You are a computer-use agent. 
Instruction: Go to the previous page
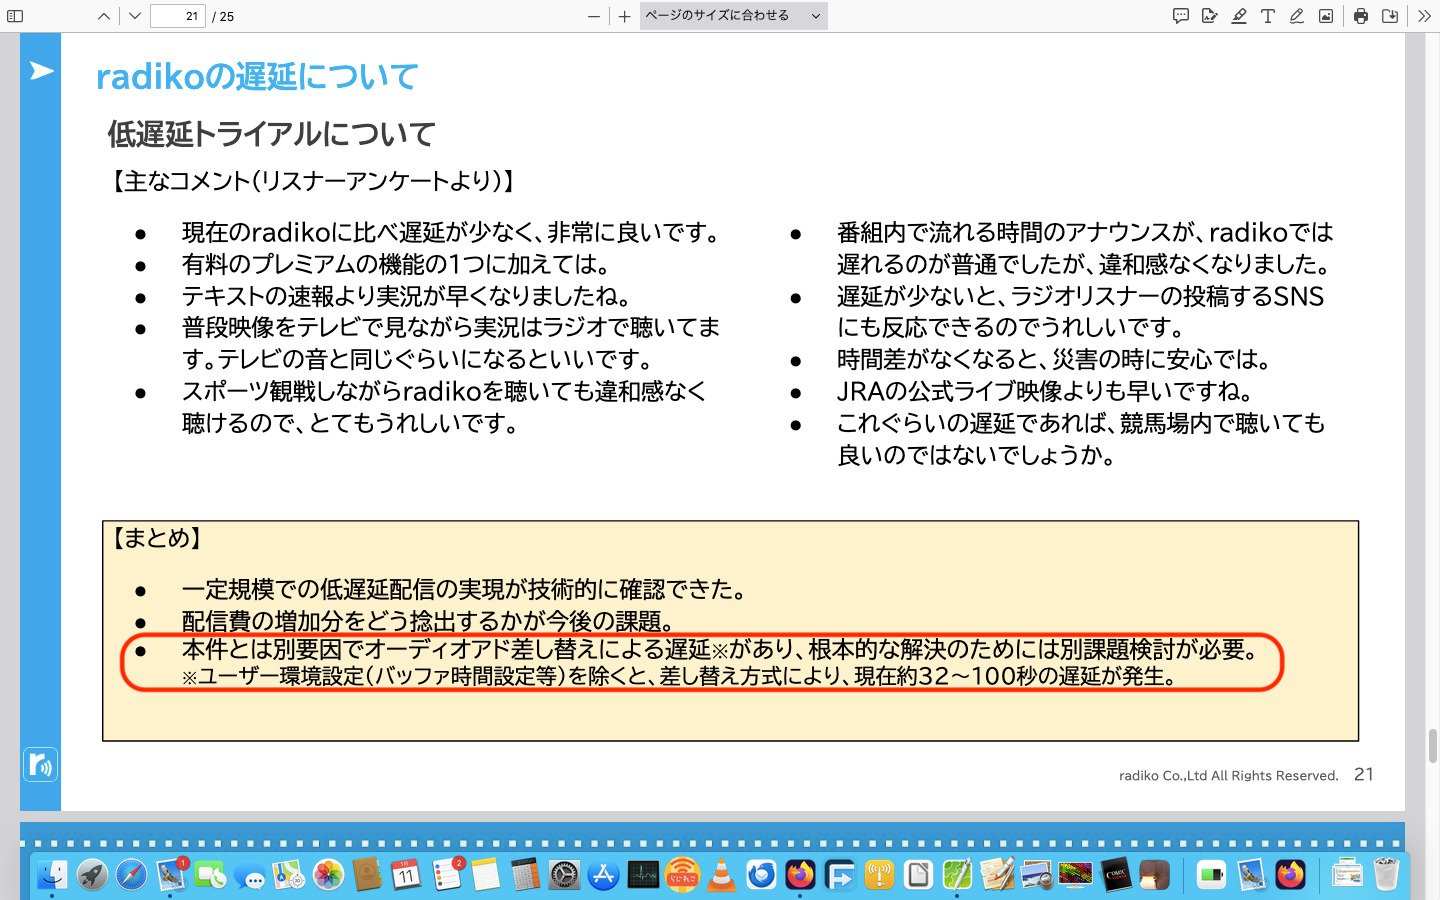coord(104,16)
